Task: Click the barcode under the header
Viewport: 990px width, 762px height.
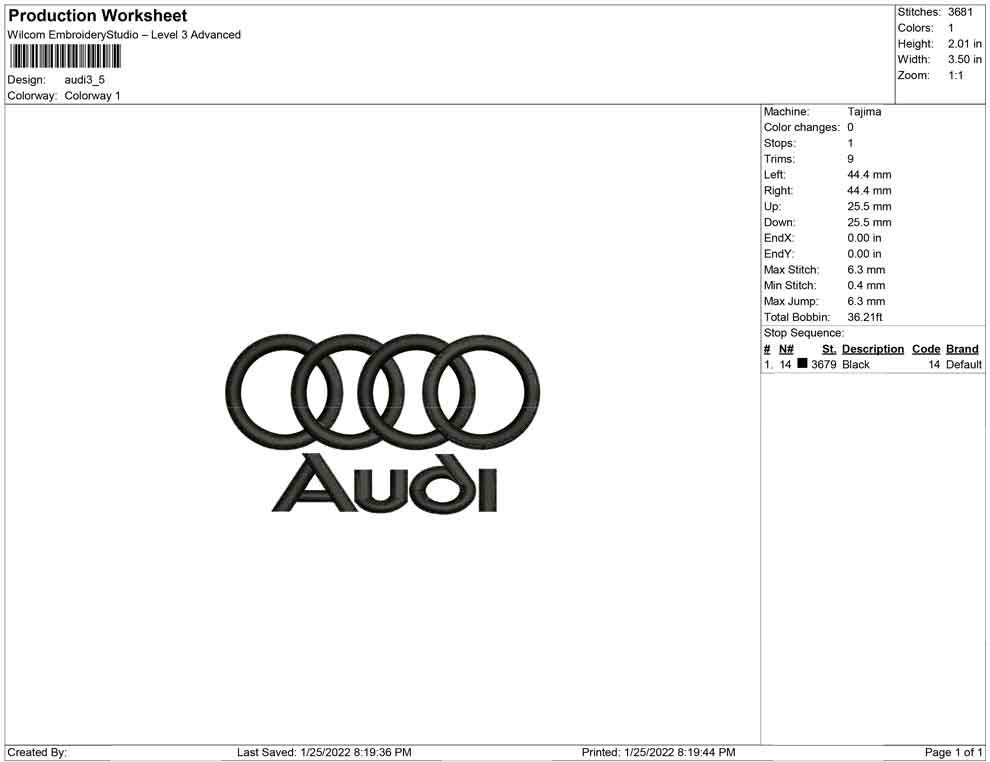Action: coord(65,57)
